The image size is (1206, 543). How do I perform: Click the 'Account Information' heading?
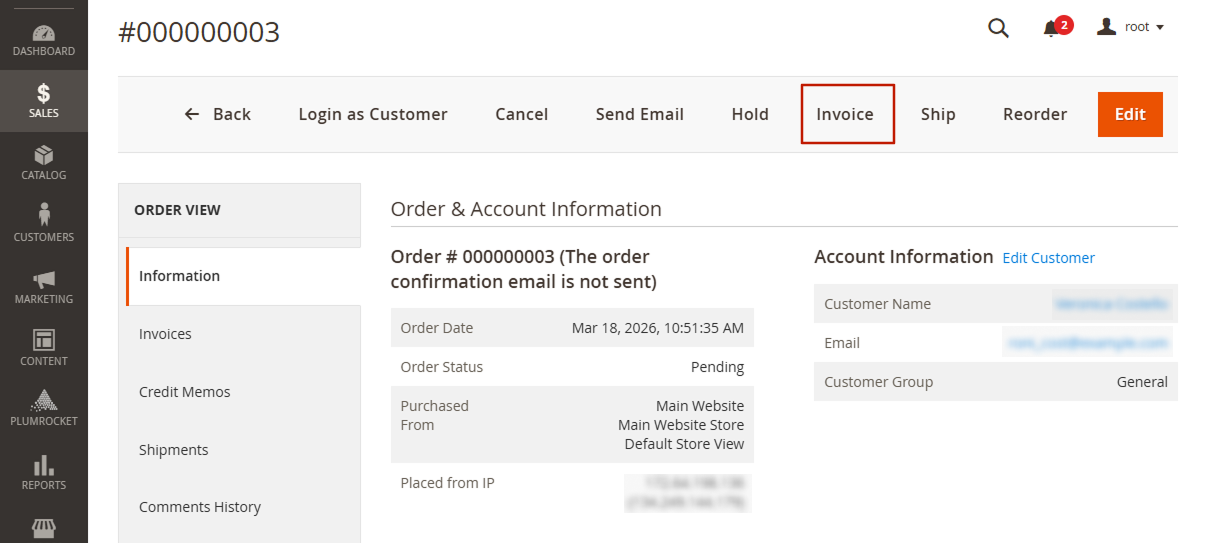coord(904,257)
